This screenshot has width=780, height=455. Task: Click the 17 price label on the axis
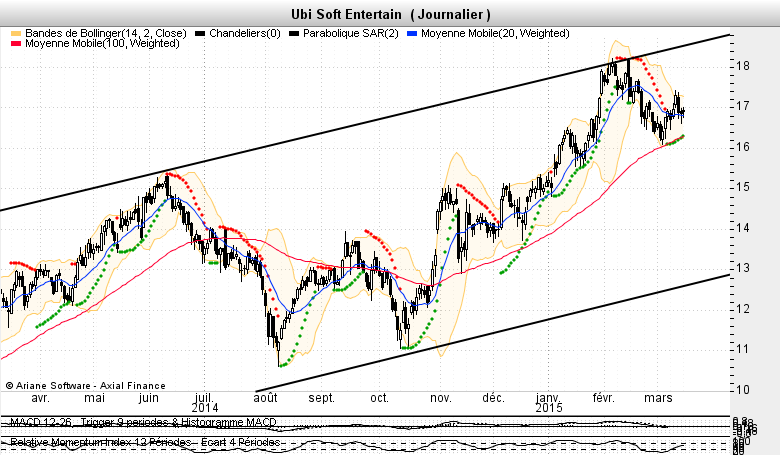coord(743,106)
